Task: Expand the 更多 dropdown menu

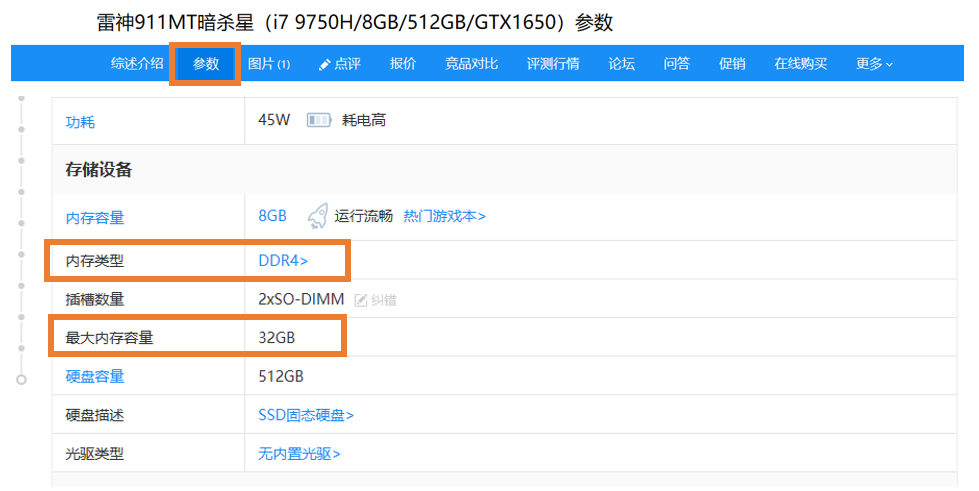Action: (874, 64)
